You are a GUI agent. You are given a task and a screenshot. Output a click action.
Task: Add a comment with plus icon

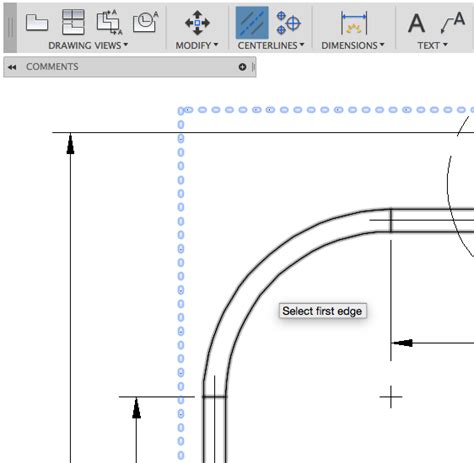[x=242, y=67]
